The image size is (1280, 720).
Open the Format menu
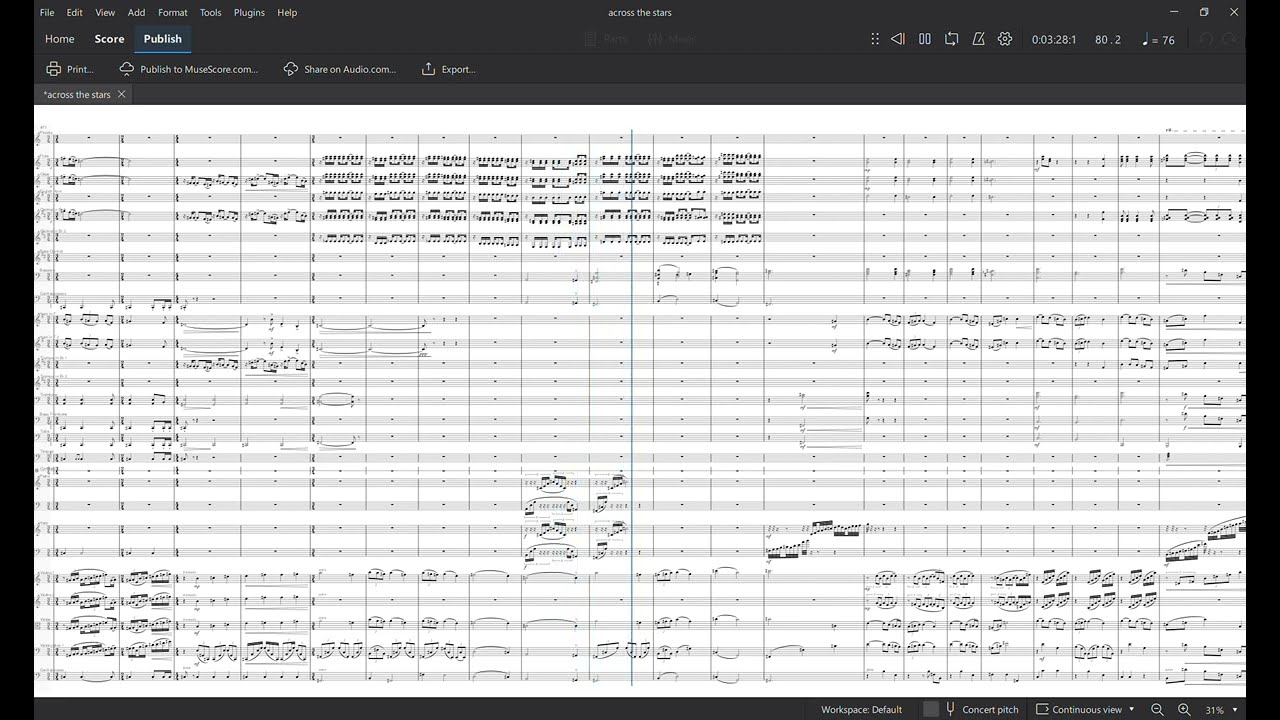point(173,12)
